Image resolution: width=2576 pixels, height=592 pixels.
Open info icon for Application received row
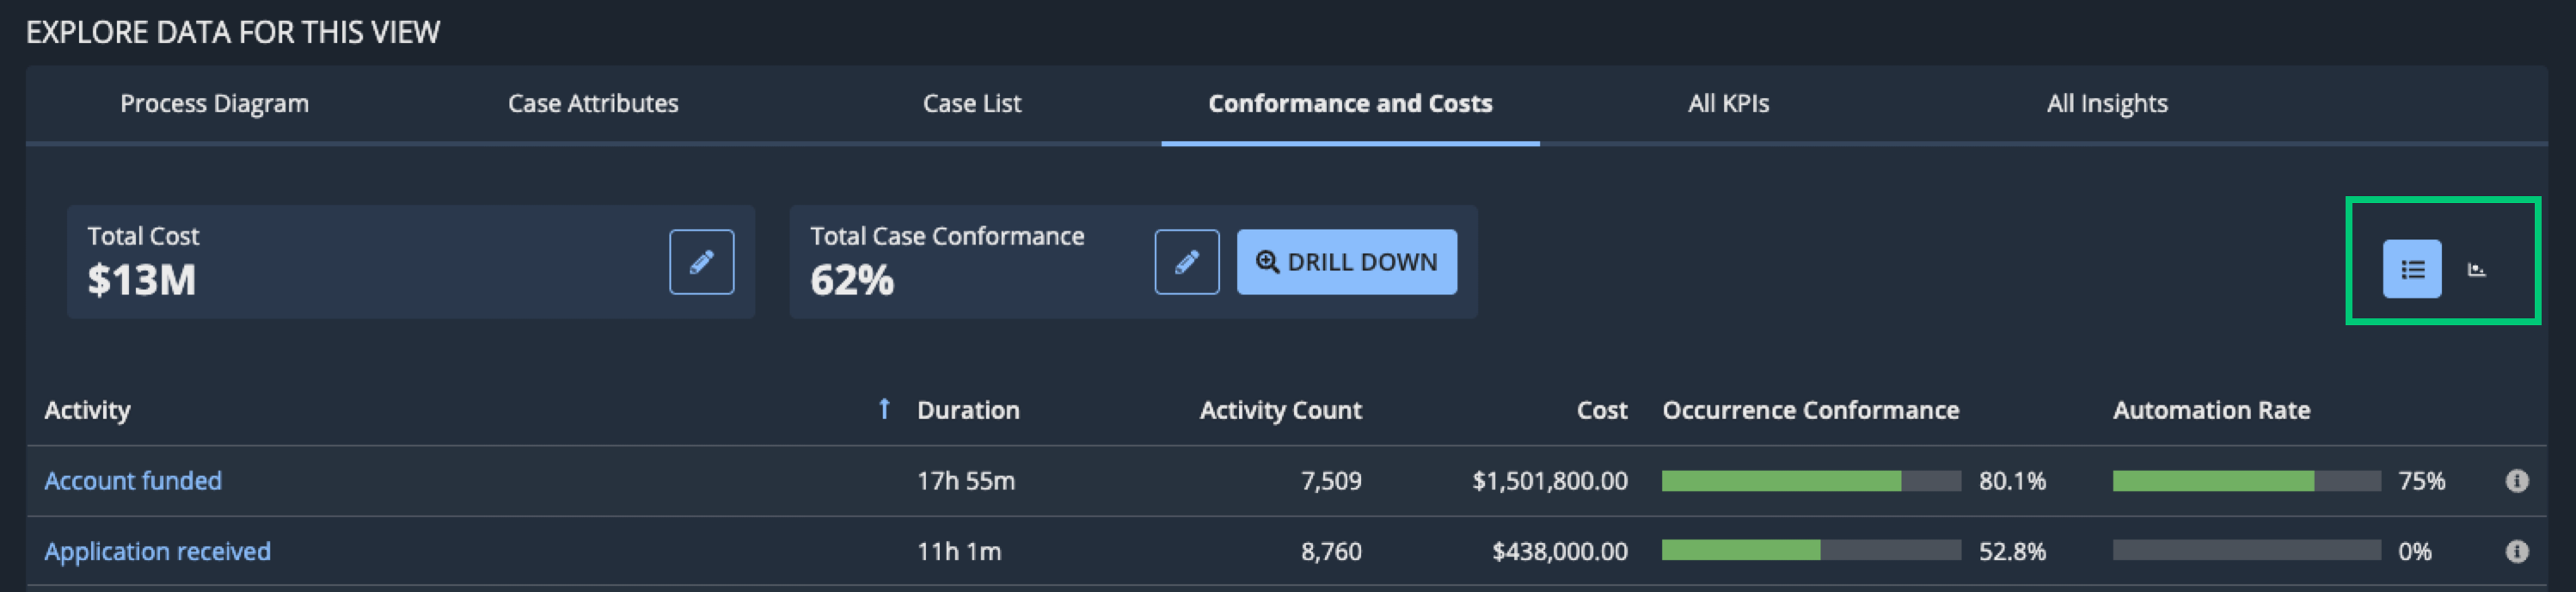[2516, 551]
